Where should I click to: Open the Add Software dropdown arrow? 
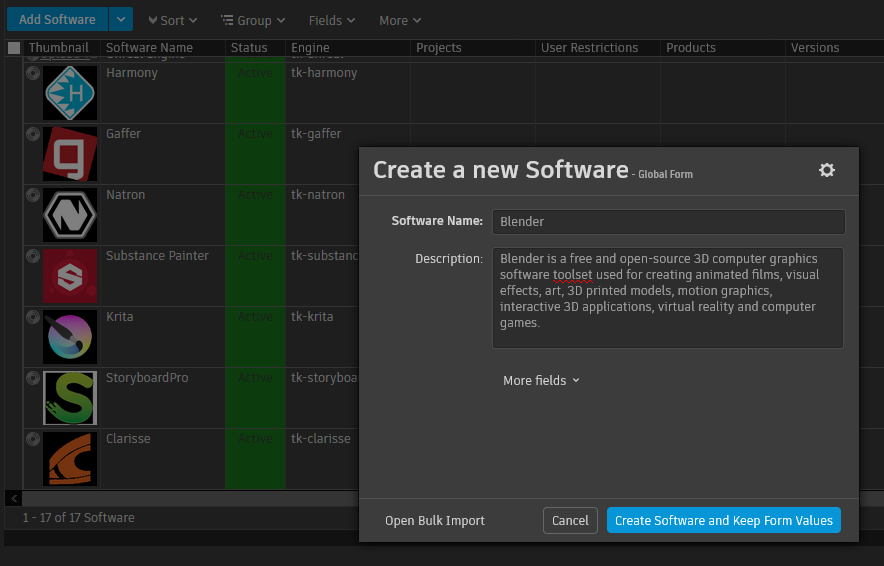point(121,19)
